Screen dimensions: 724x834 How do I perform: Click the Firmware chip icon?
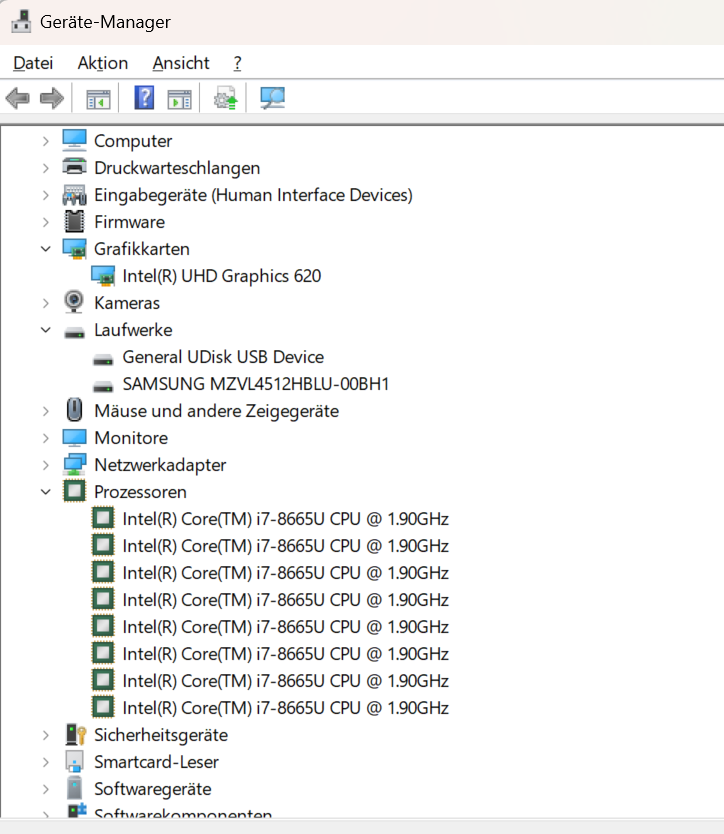click(74, 222)
